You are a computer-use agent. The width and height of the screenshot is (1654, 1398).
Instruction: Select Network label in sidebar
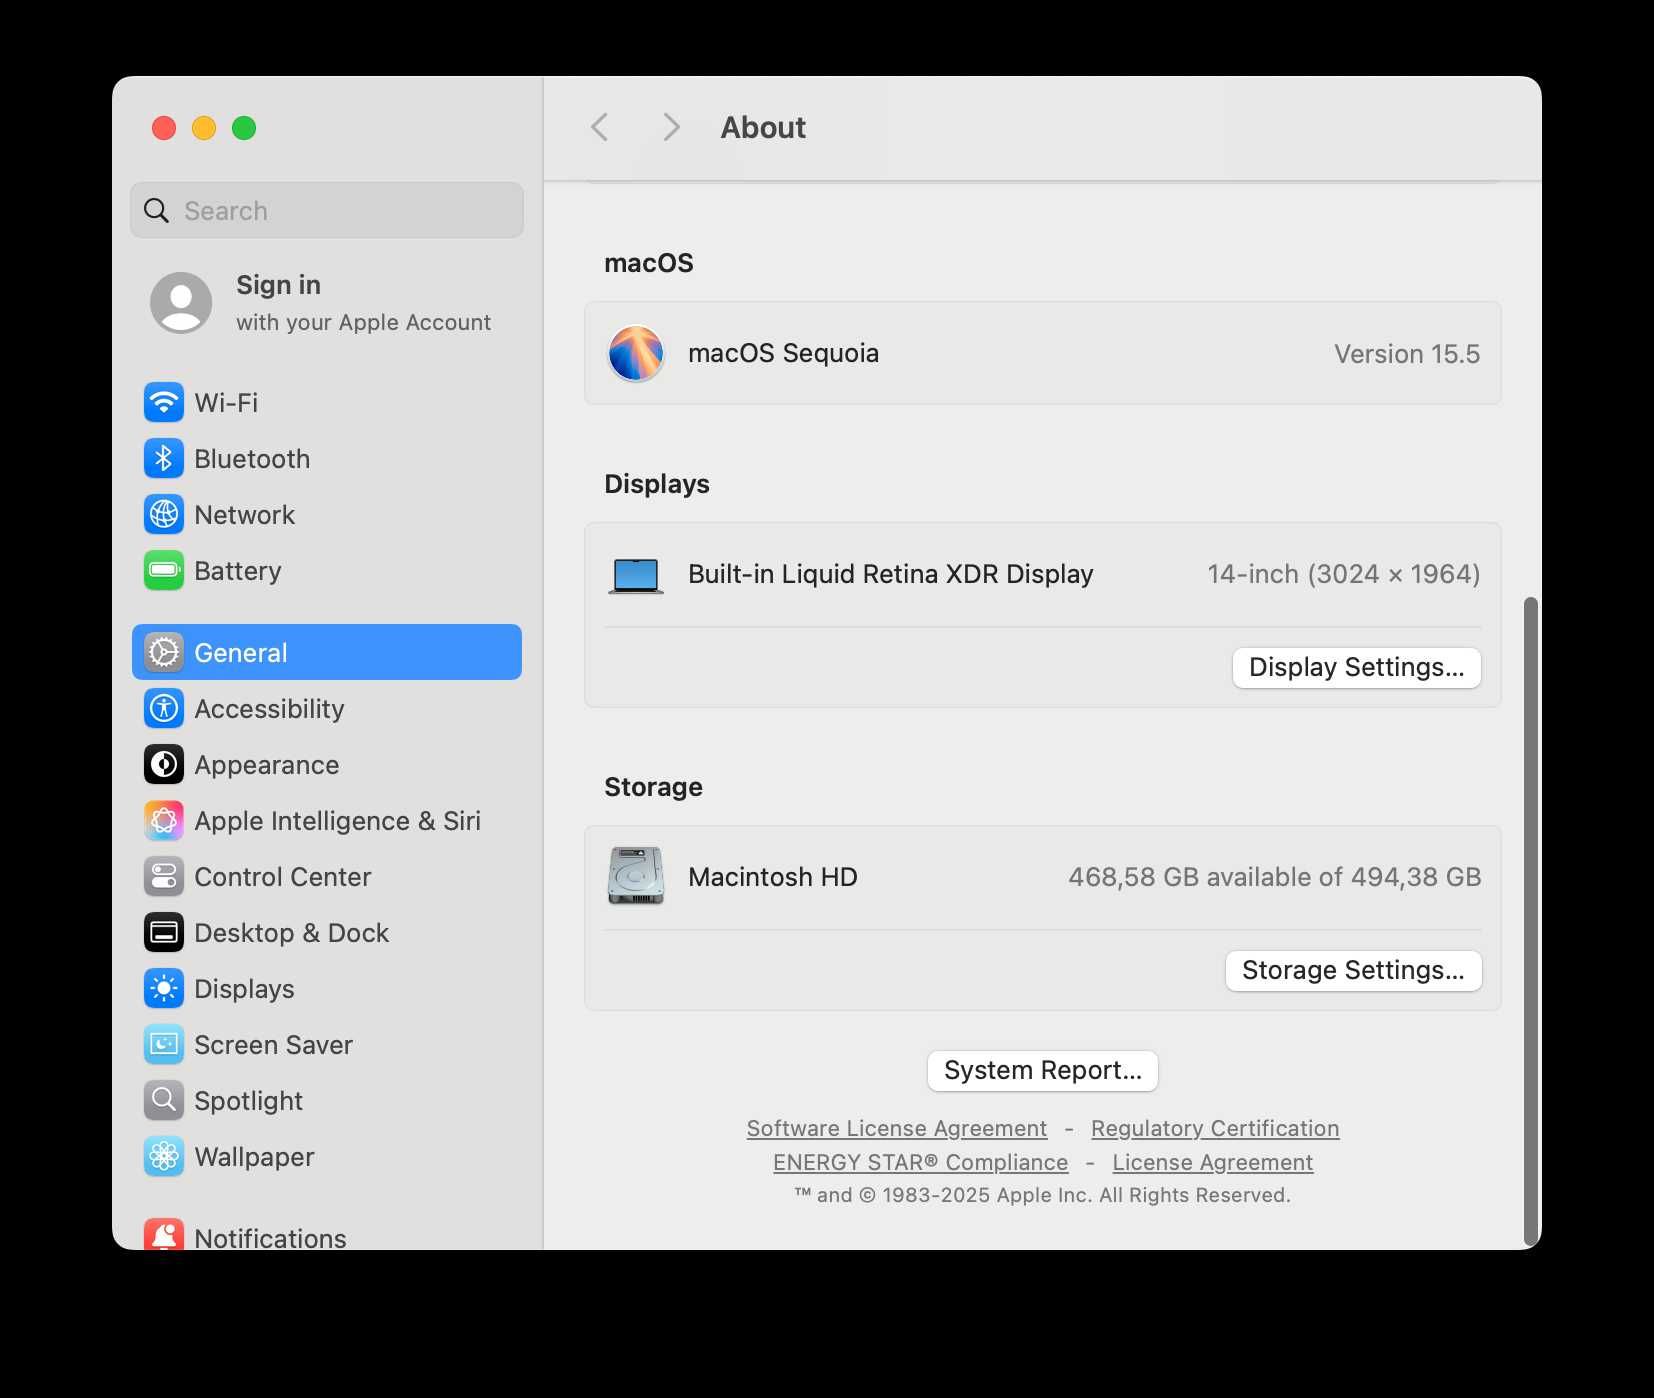tap(245, 515)
